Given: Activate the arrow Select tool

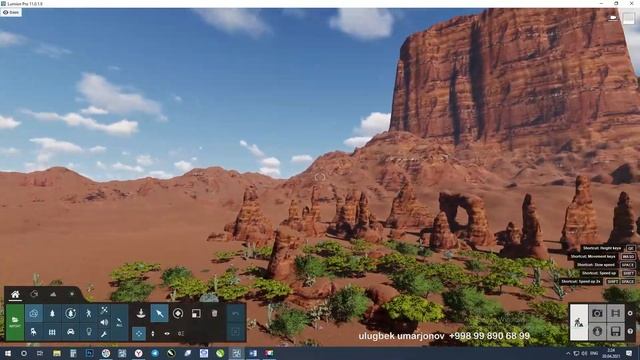Looking at the screenshot, I should click(160, 313).
